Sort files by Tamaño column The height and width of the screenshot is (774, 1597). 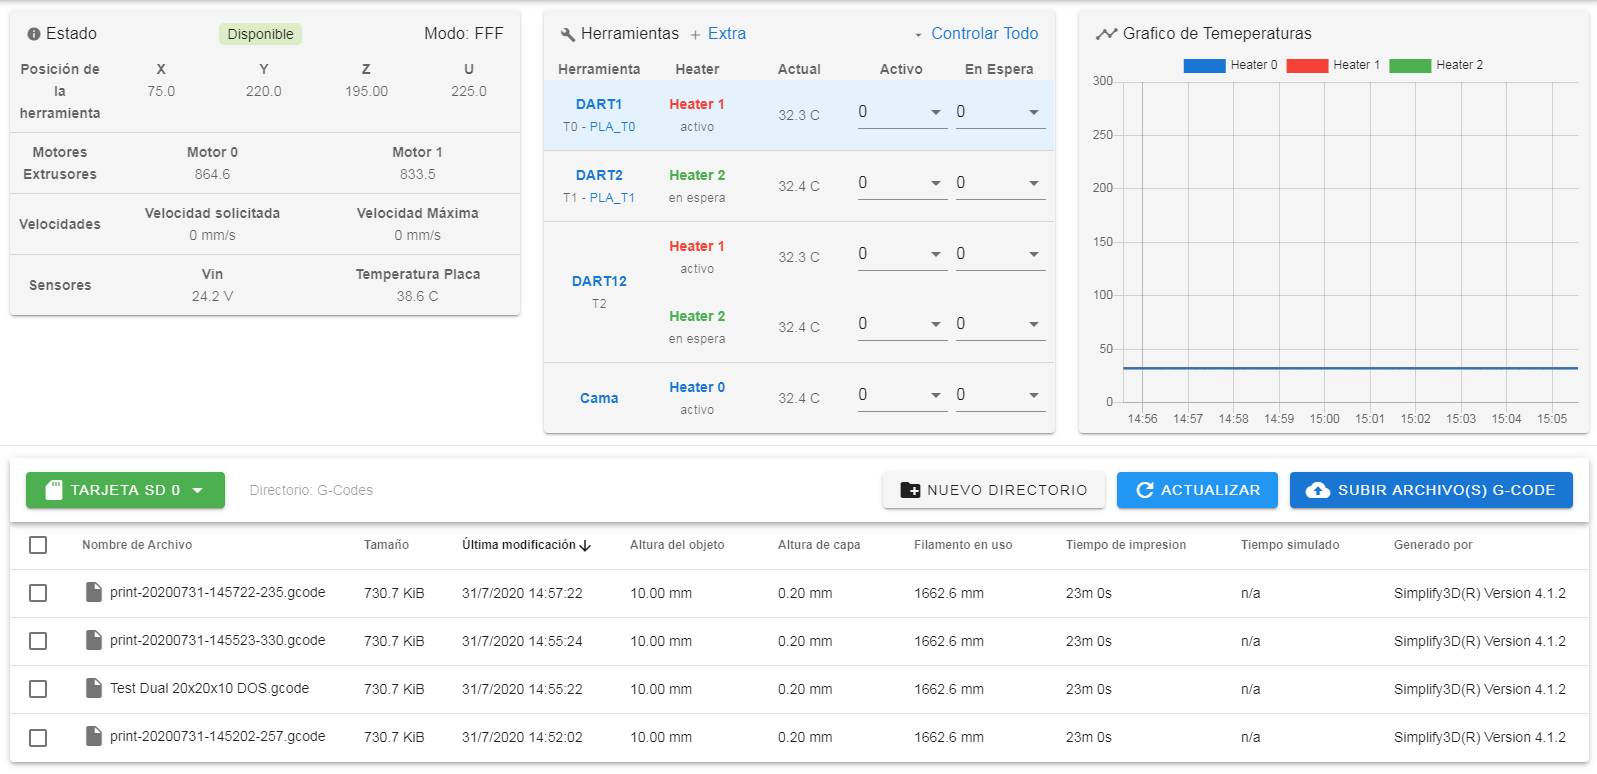(386, 545)
